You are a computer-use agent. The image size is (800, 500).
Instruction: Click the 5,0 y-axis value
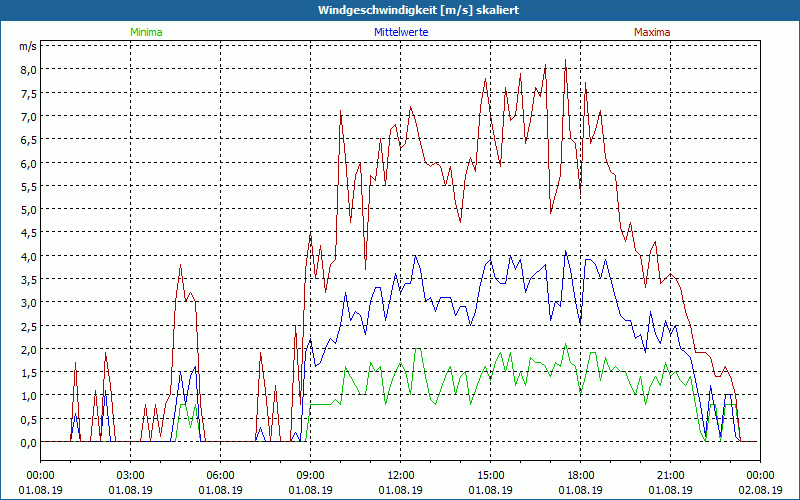point(28,210)
